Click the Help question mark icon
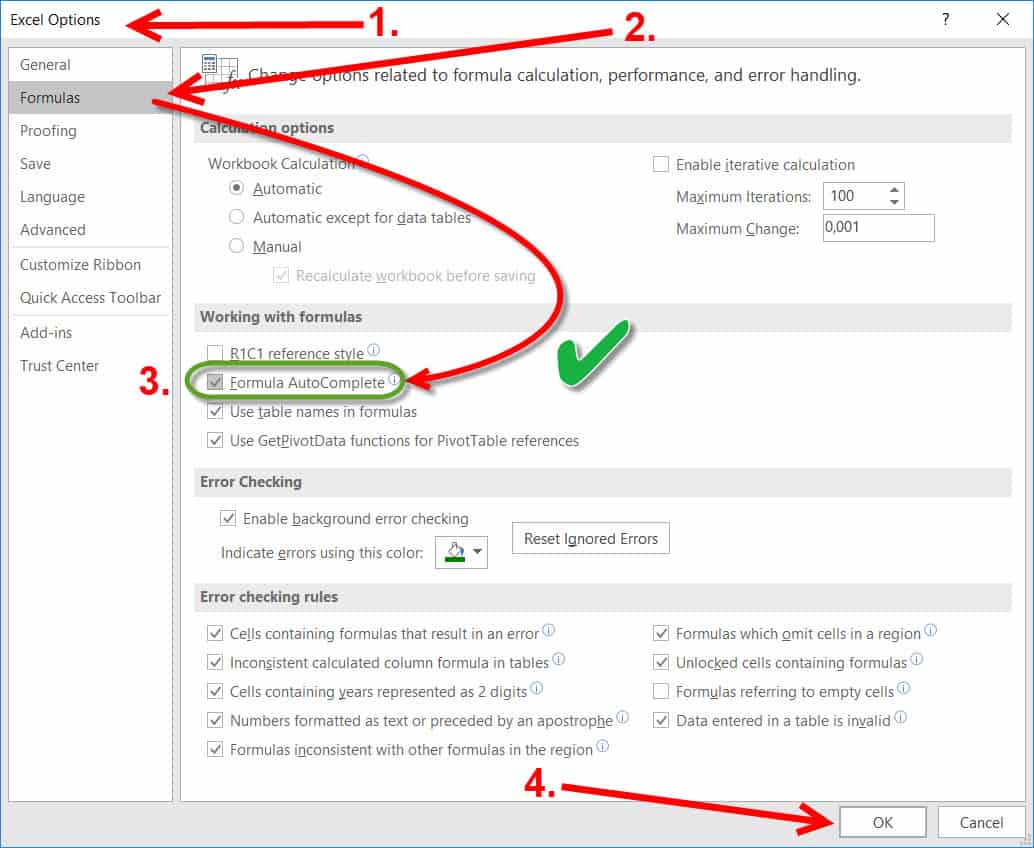This screenshot has height=848, width=1034. 946,19
